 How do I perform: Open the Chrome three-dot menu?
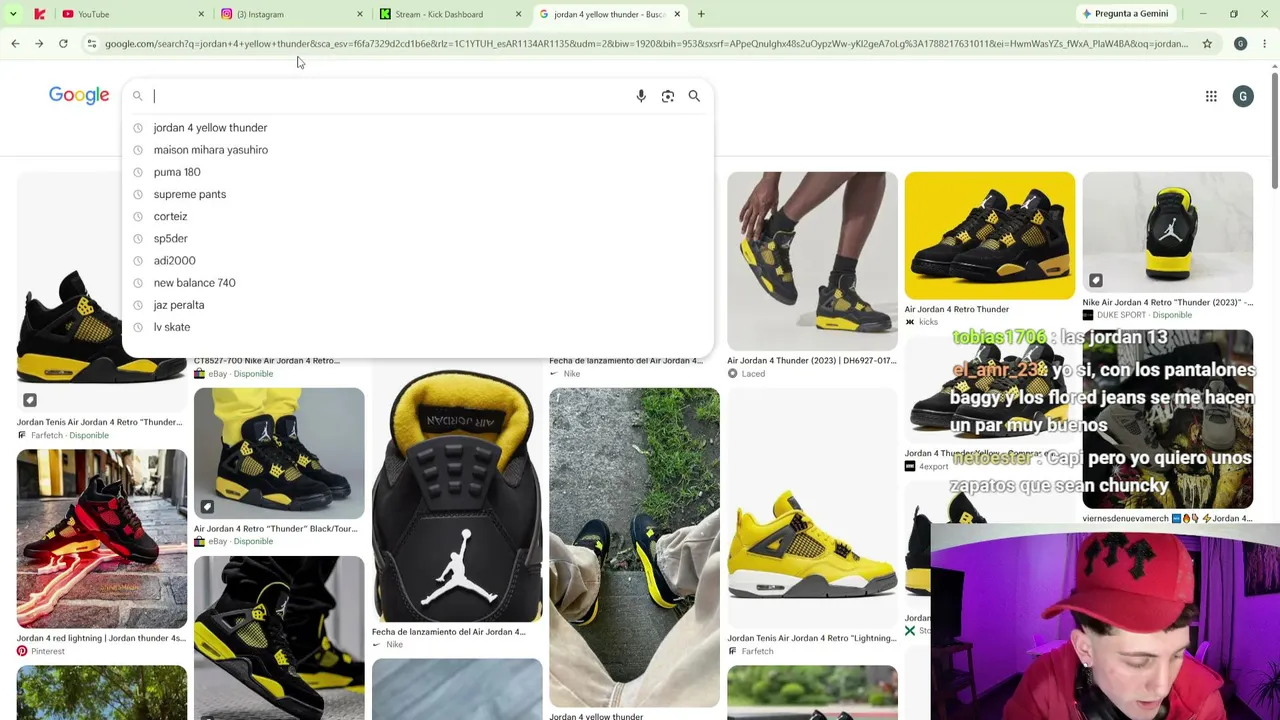click(1264, 44)
